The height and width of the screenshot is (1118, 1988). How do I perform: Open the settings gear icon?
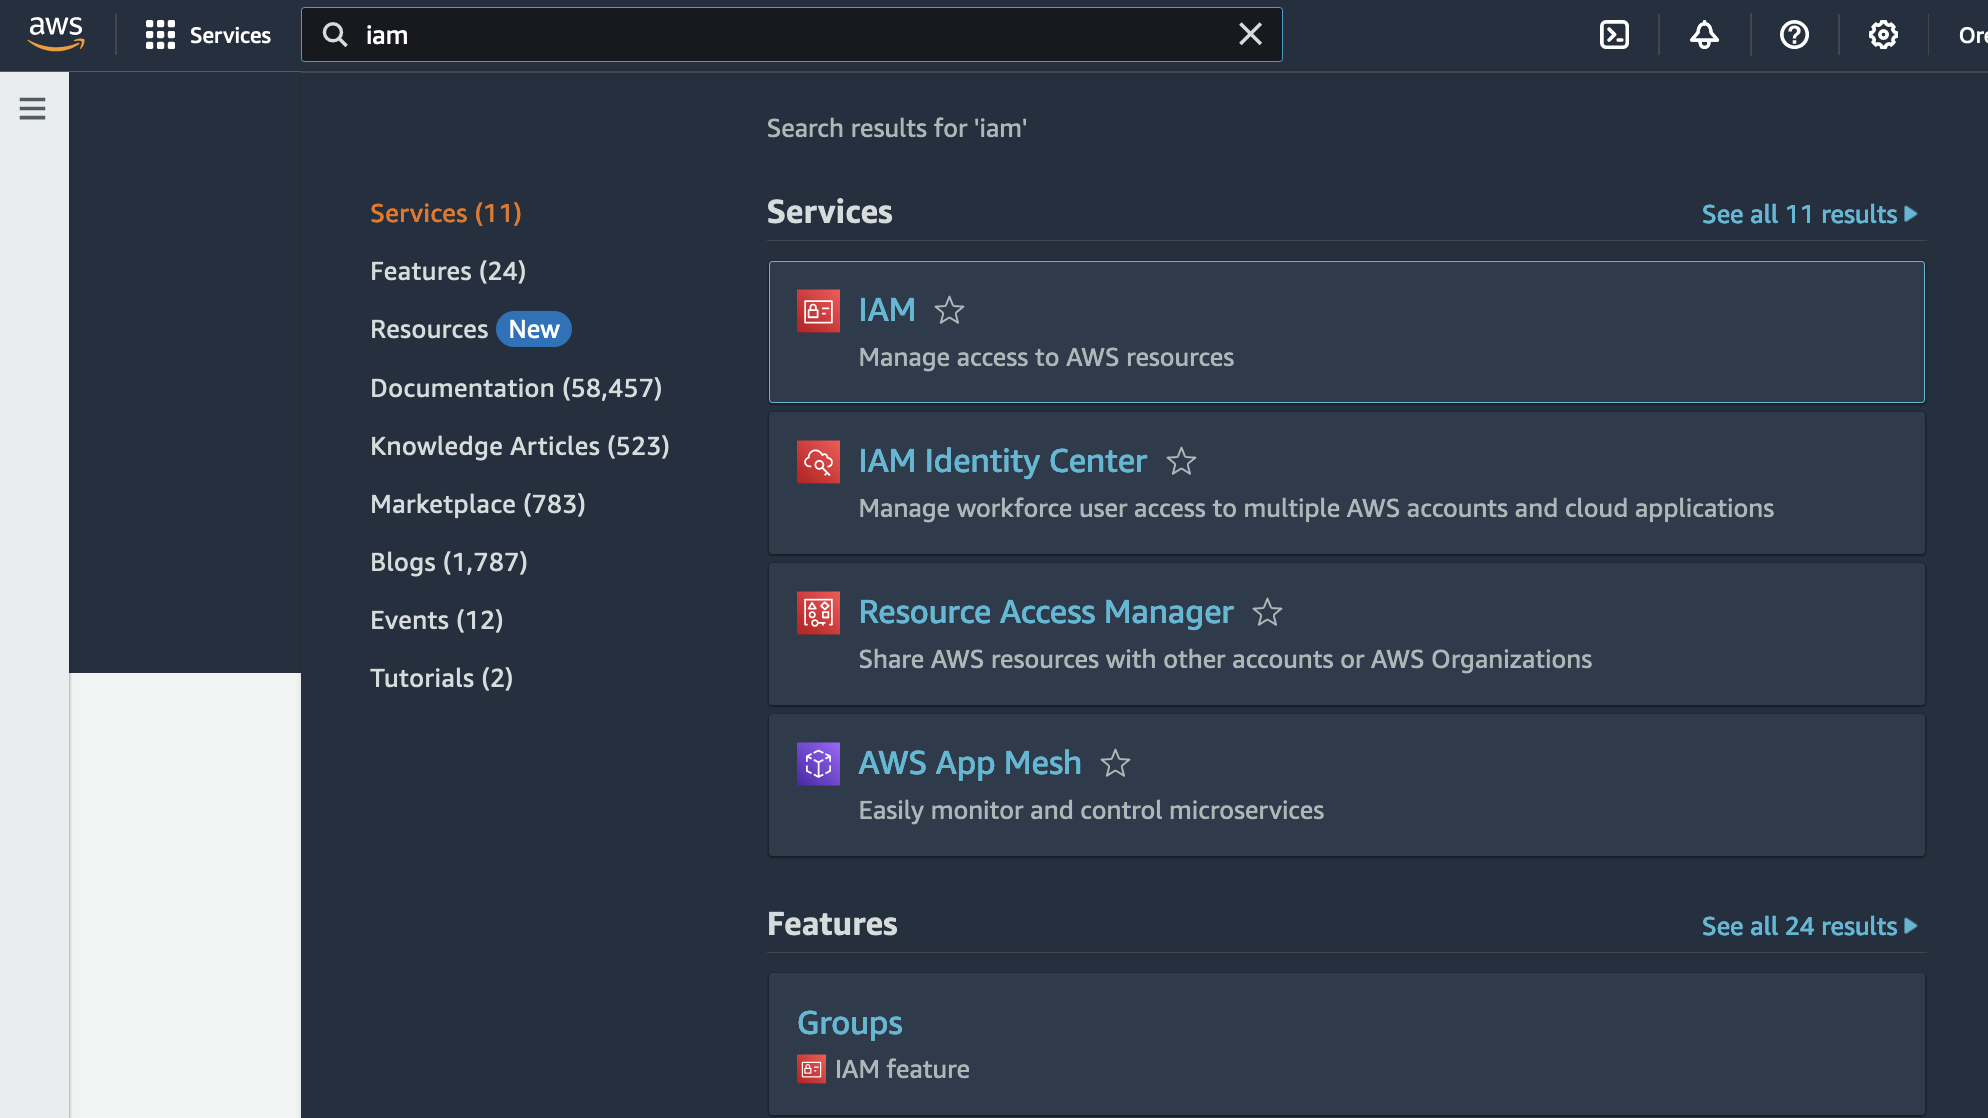pos(1883,35)
